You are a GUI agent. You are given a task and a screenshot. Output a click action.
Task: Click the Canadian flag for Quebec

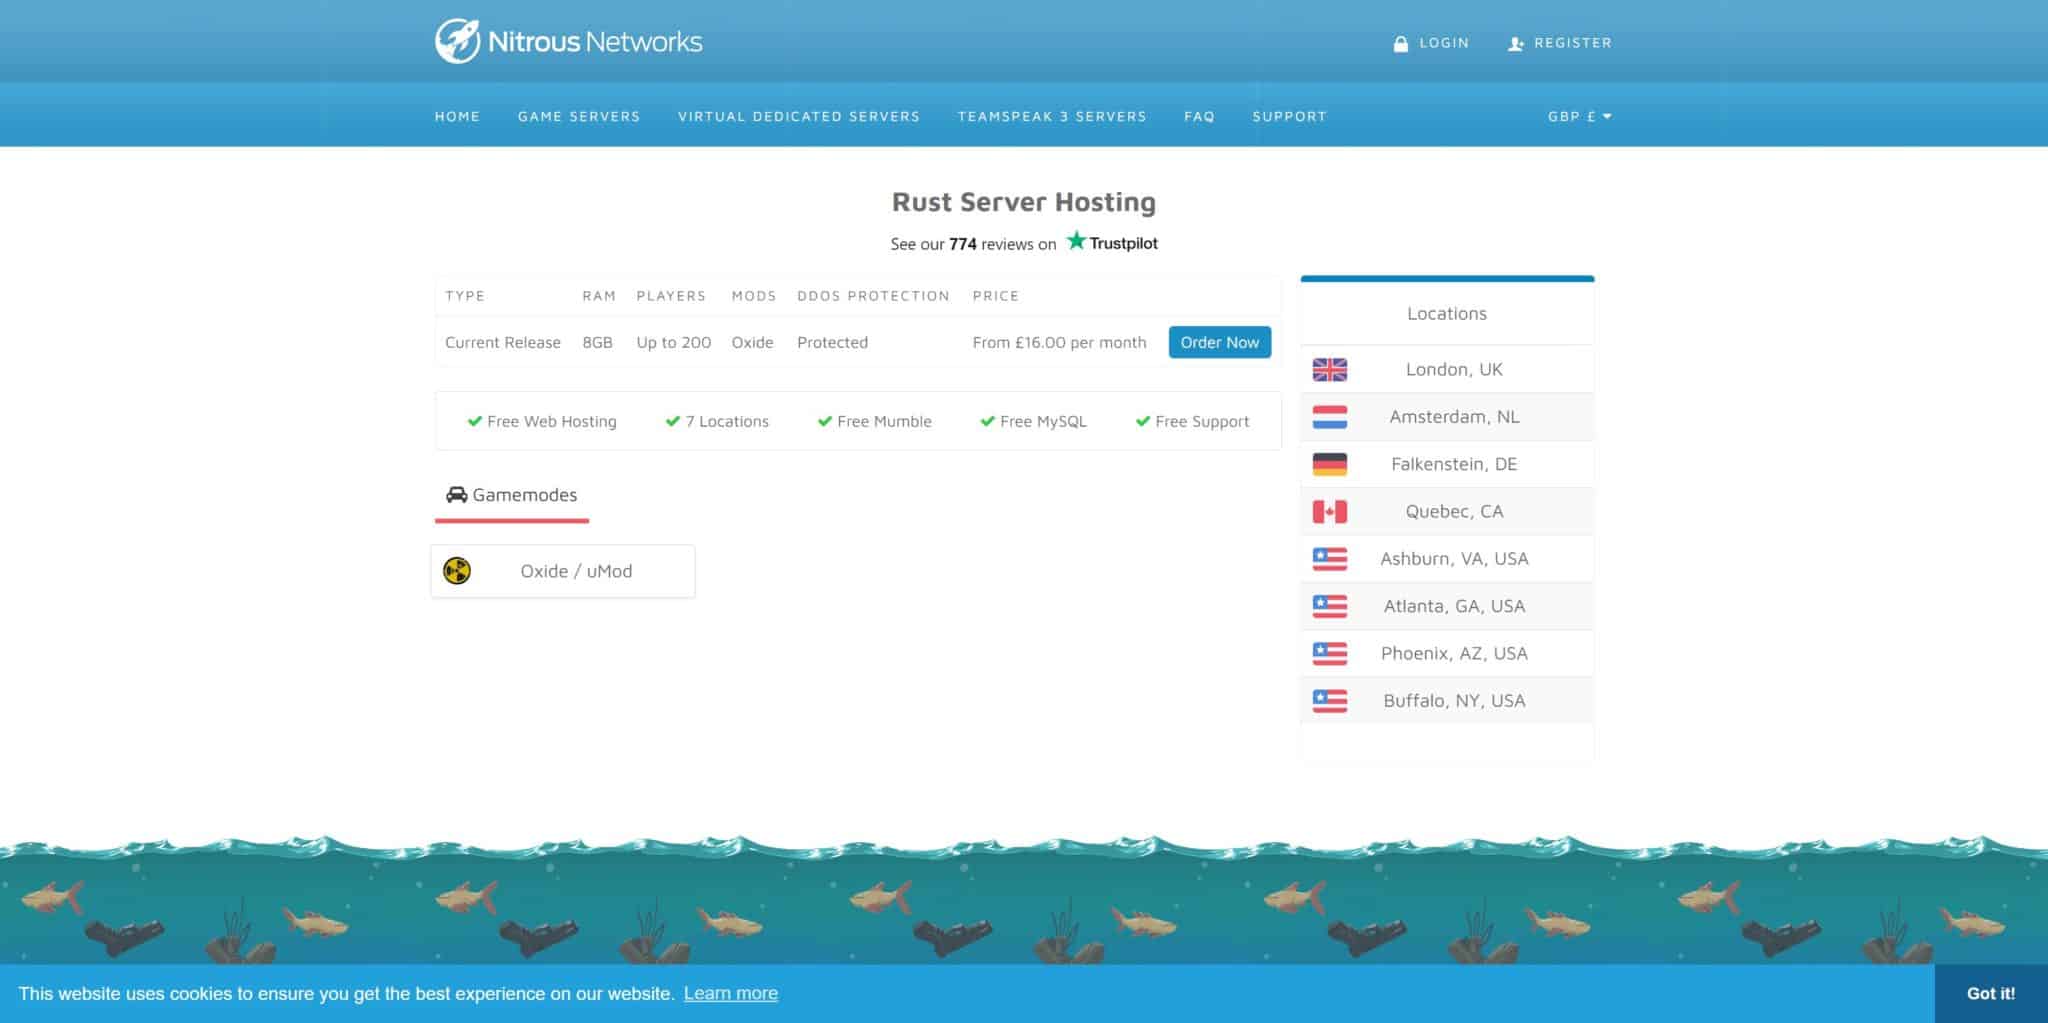tap(1329, 512)
